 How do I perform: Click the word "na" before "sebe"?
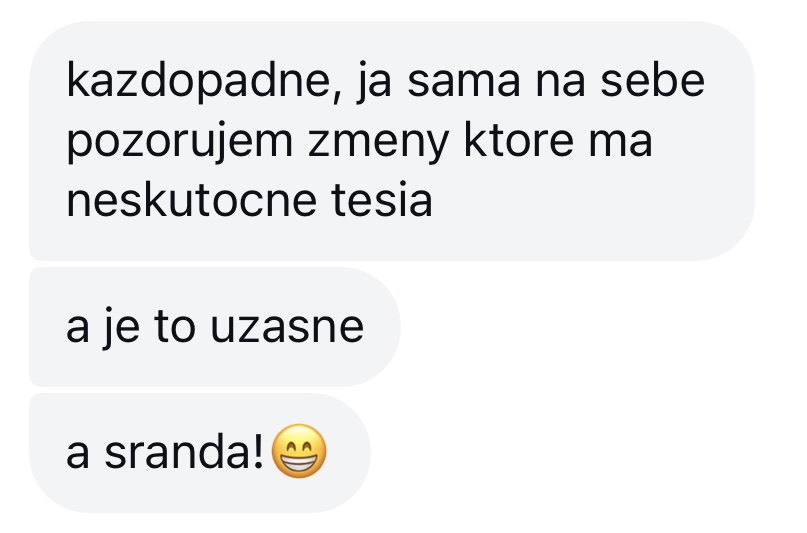pos(560,83)
